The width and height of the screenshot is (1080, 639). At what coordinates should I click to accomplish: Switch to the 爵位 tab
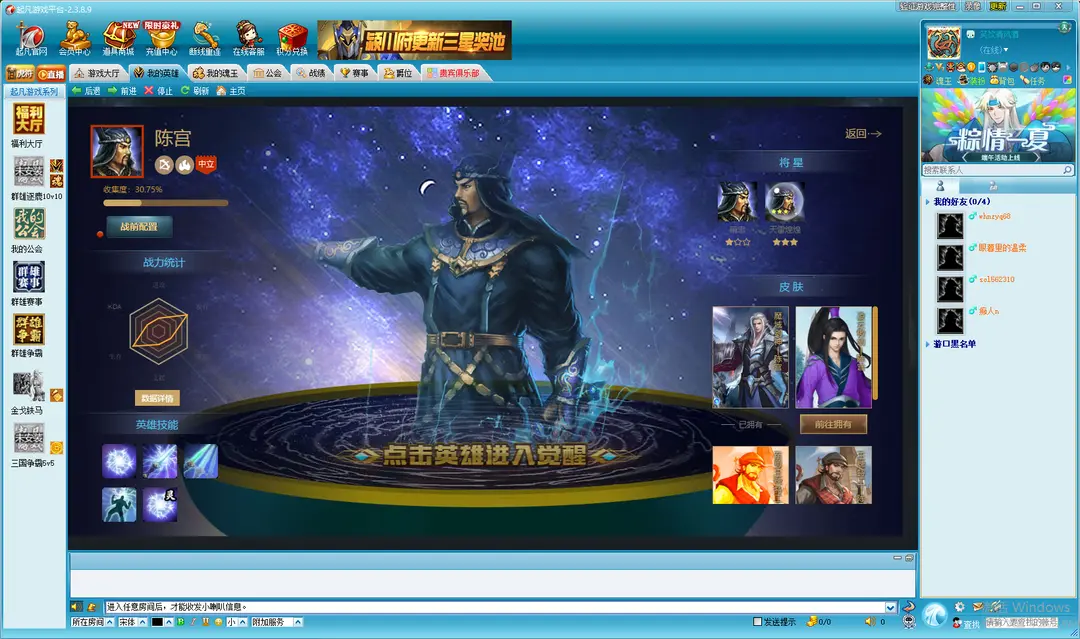click(x=398, y=73)
